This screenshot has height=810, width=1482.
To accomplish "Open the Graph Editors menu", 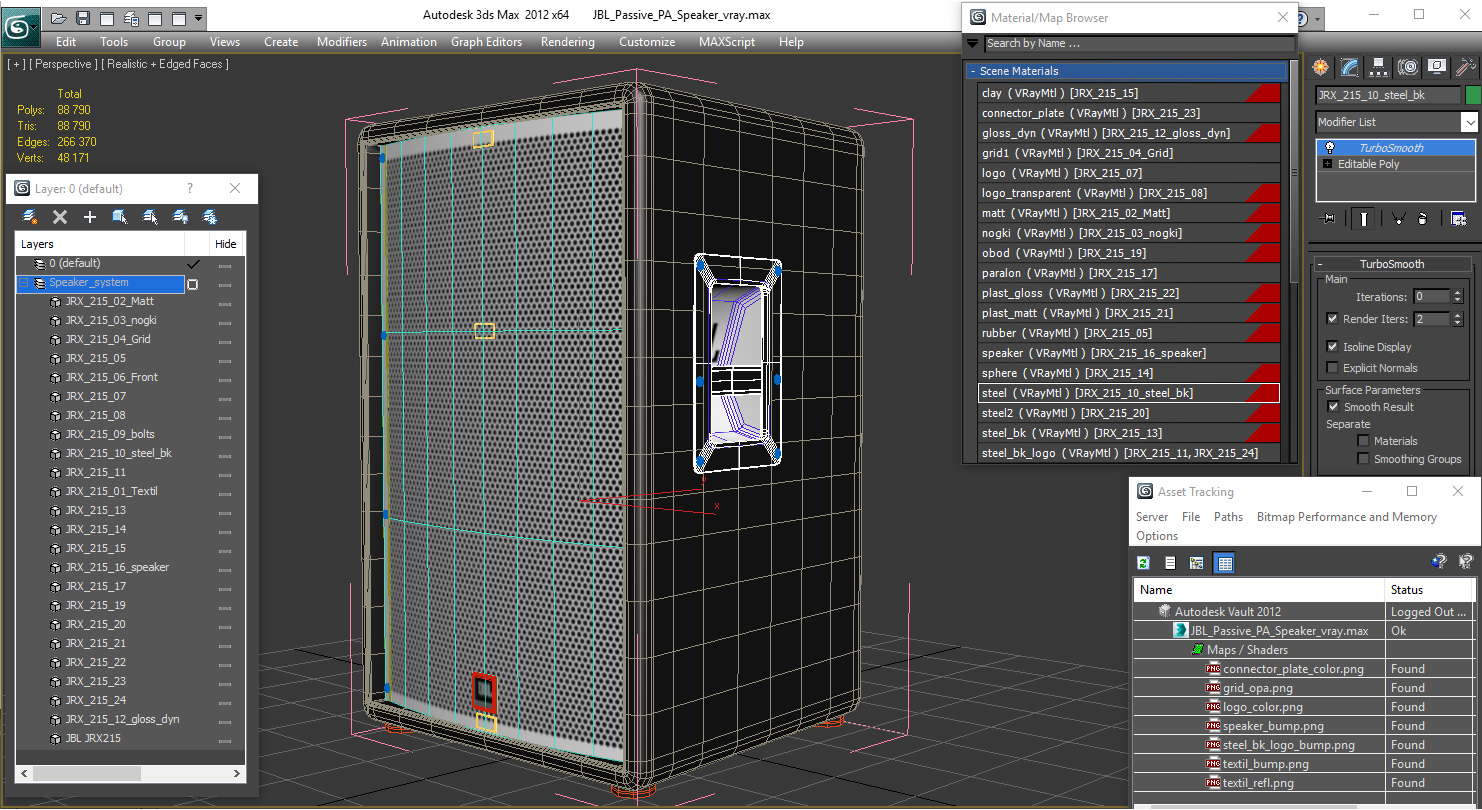I will [486, 42].
